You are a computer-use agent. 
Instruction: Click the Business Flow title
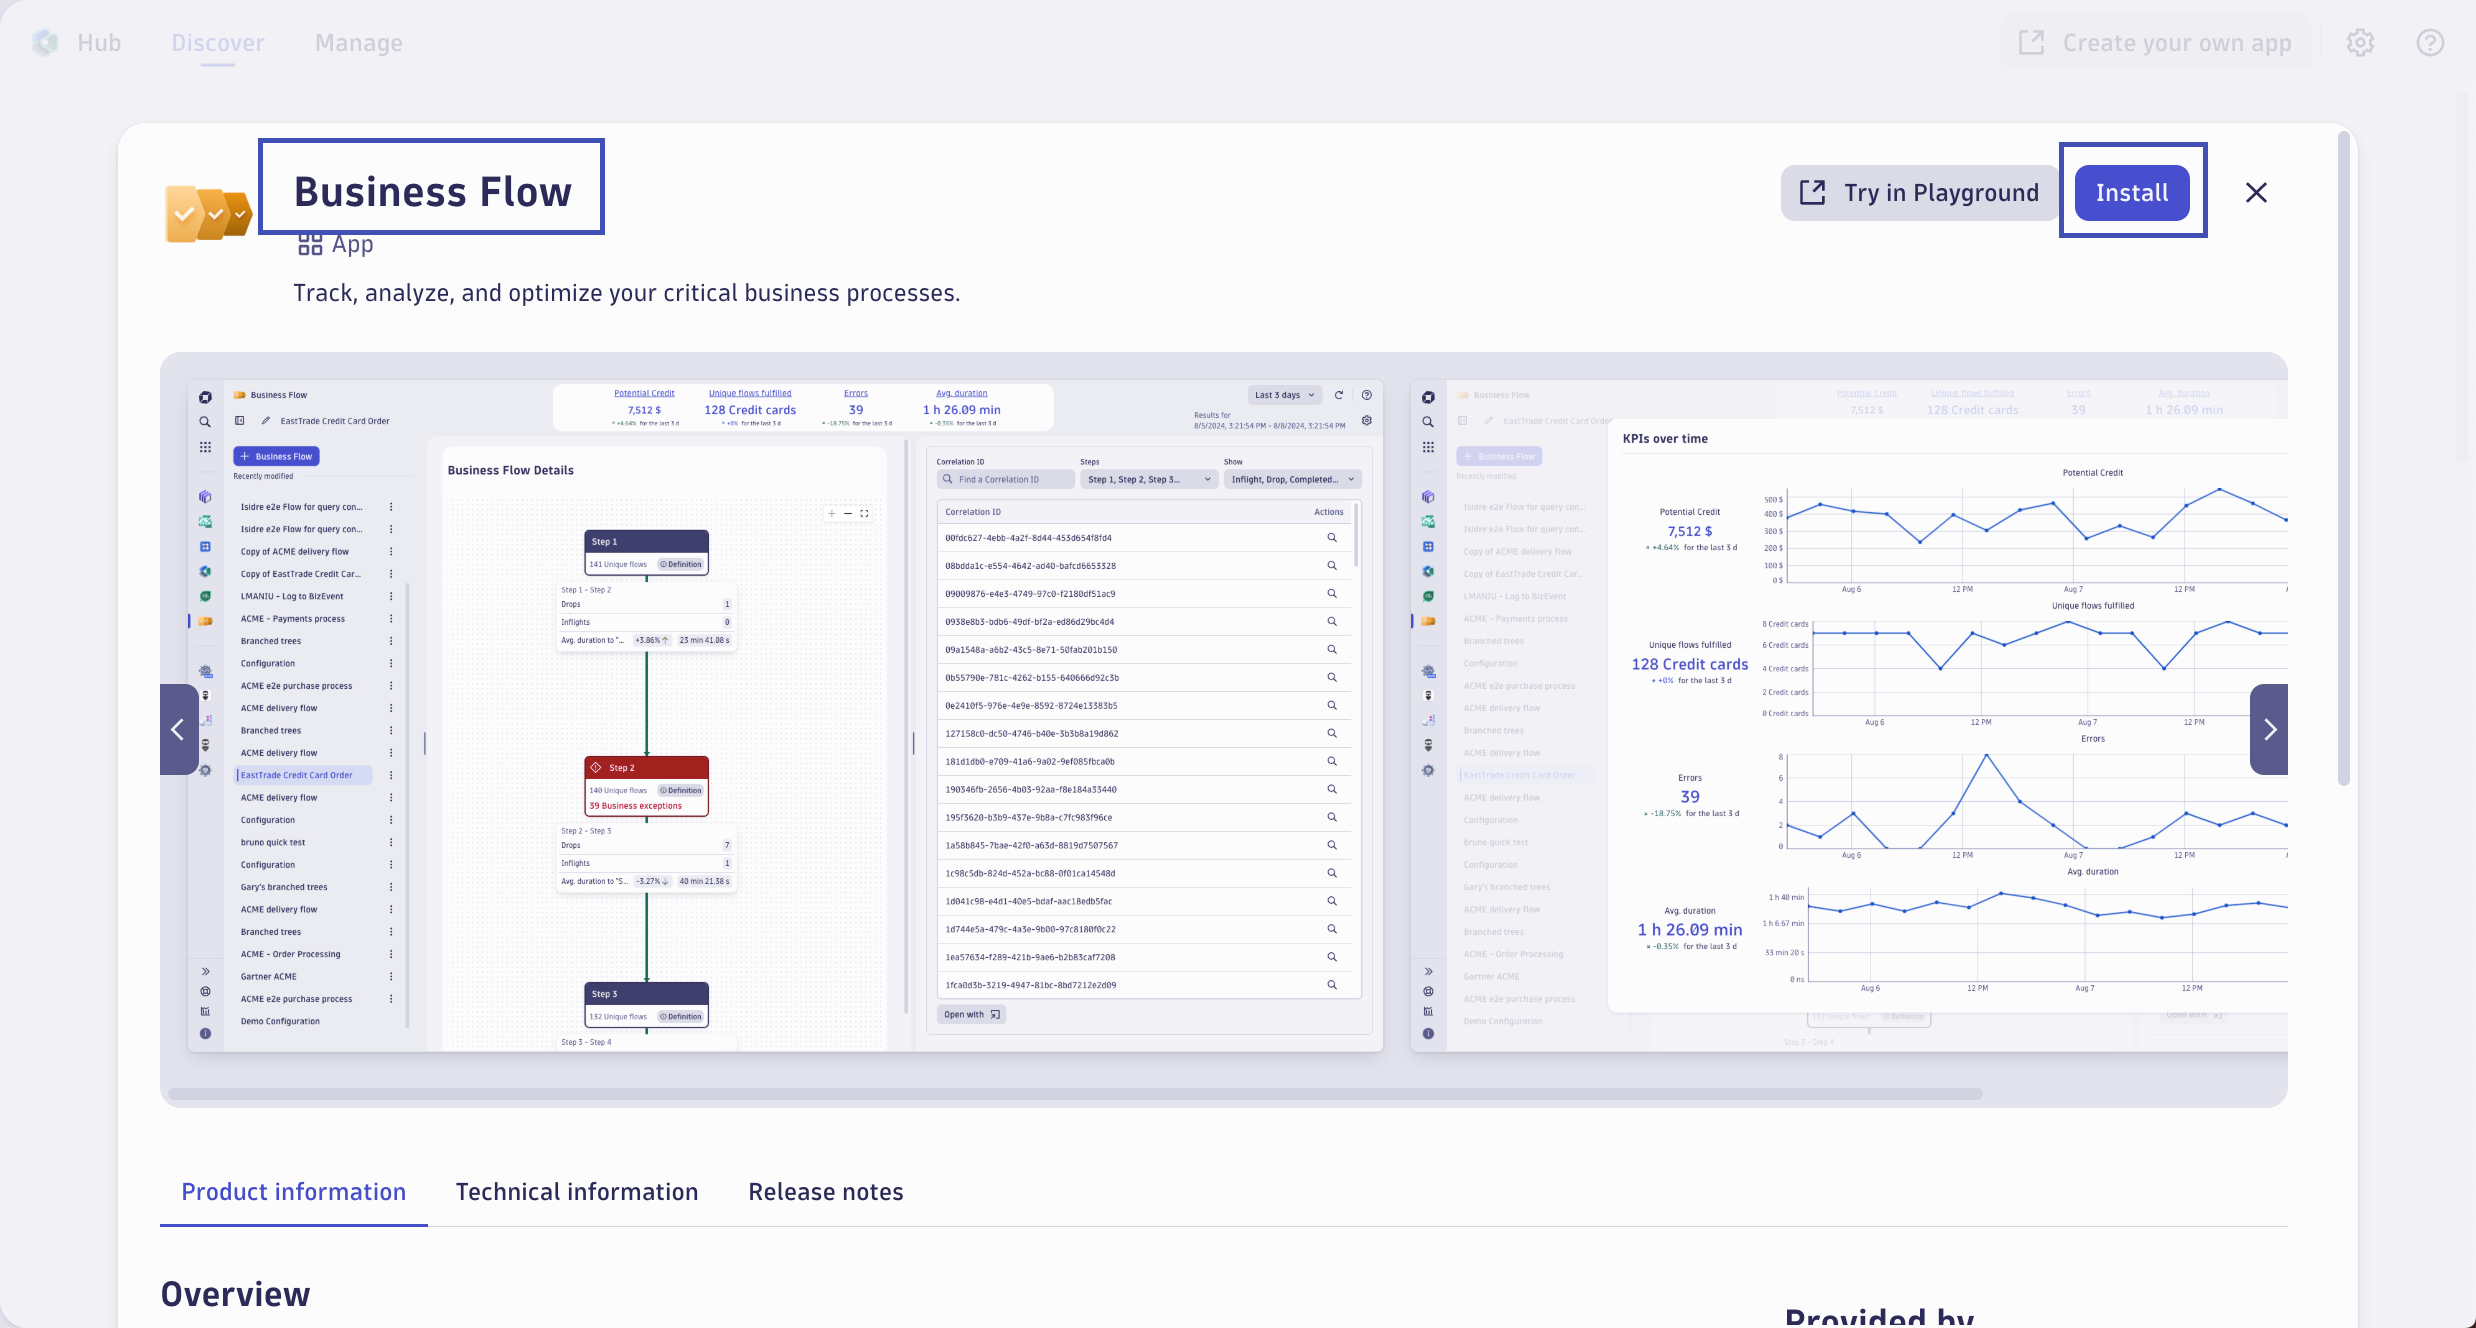click(x=432, y=191)
